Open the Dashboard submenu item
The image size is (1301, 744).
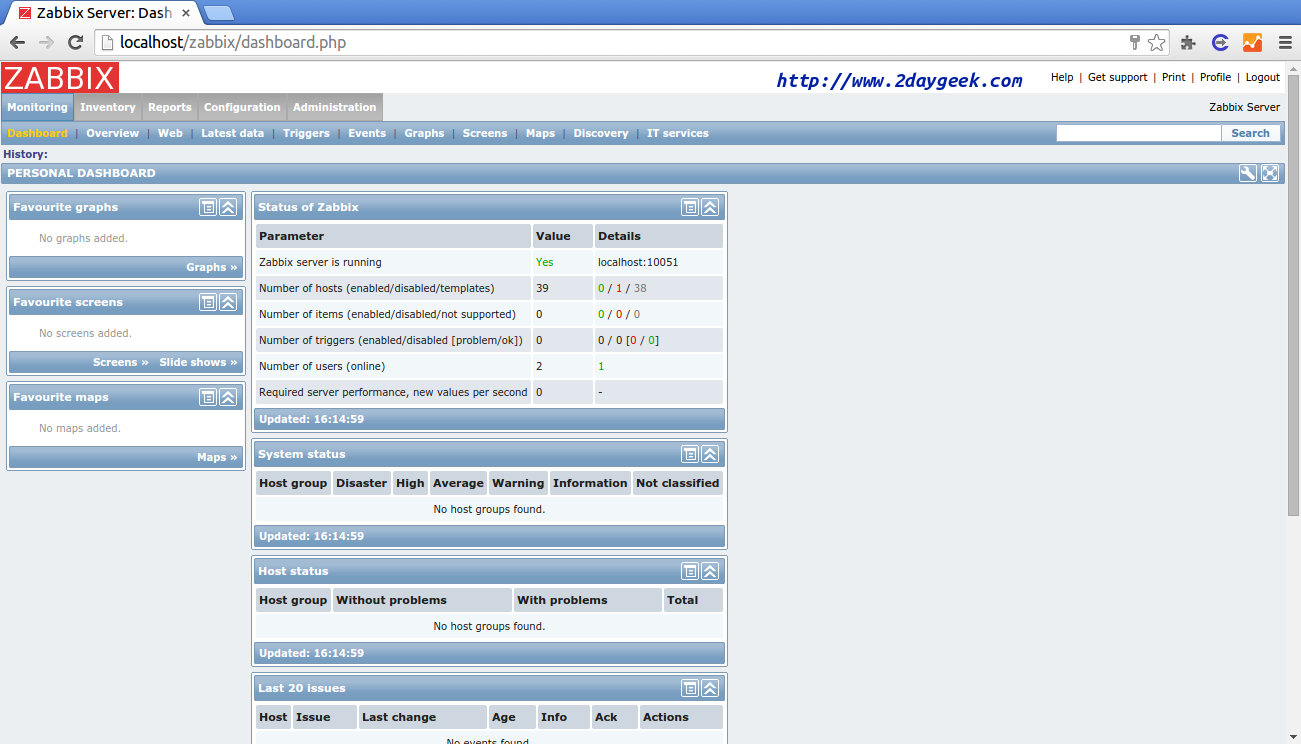38,133
